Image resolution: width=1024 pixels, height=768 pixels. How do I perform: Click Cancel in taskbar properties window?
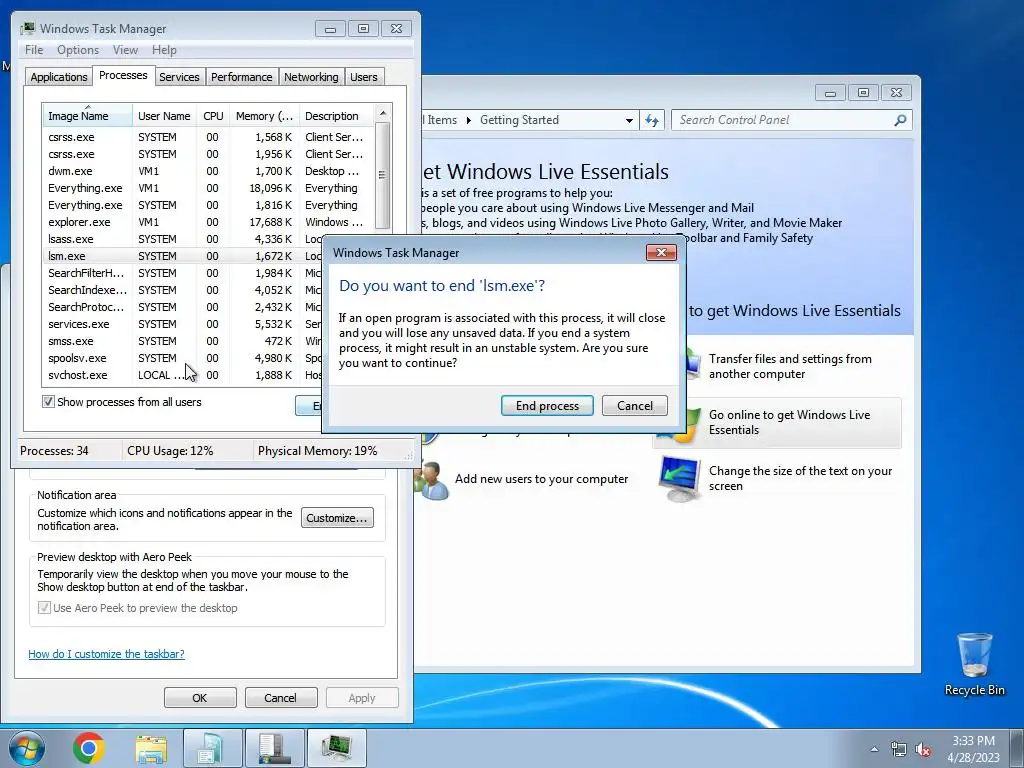tap(280, 697)
